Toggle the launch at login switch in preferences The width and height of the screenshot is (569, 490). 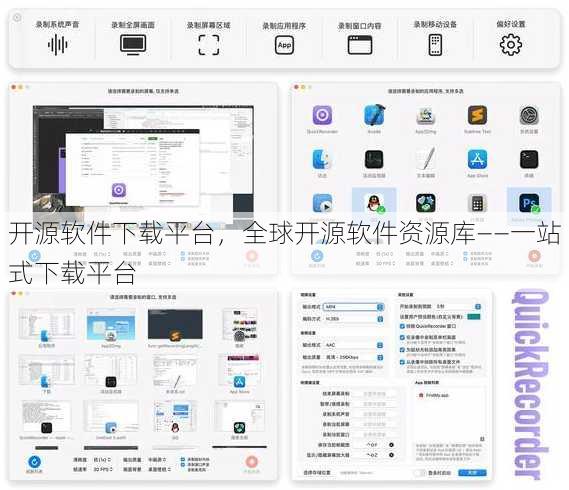pyautogui.click(x=419, y=473)
